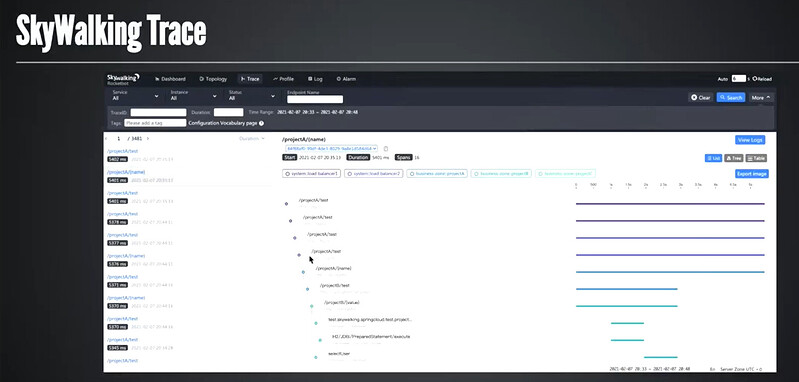Toggle system load balancer1 service filter
The width and height of the screenshot is (799, 382).
pyautogui.click(x=311, y=174)
